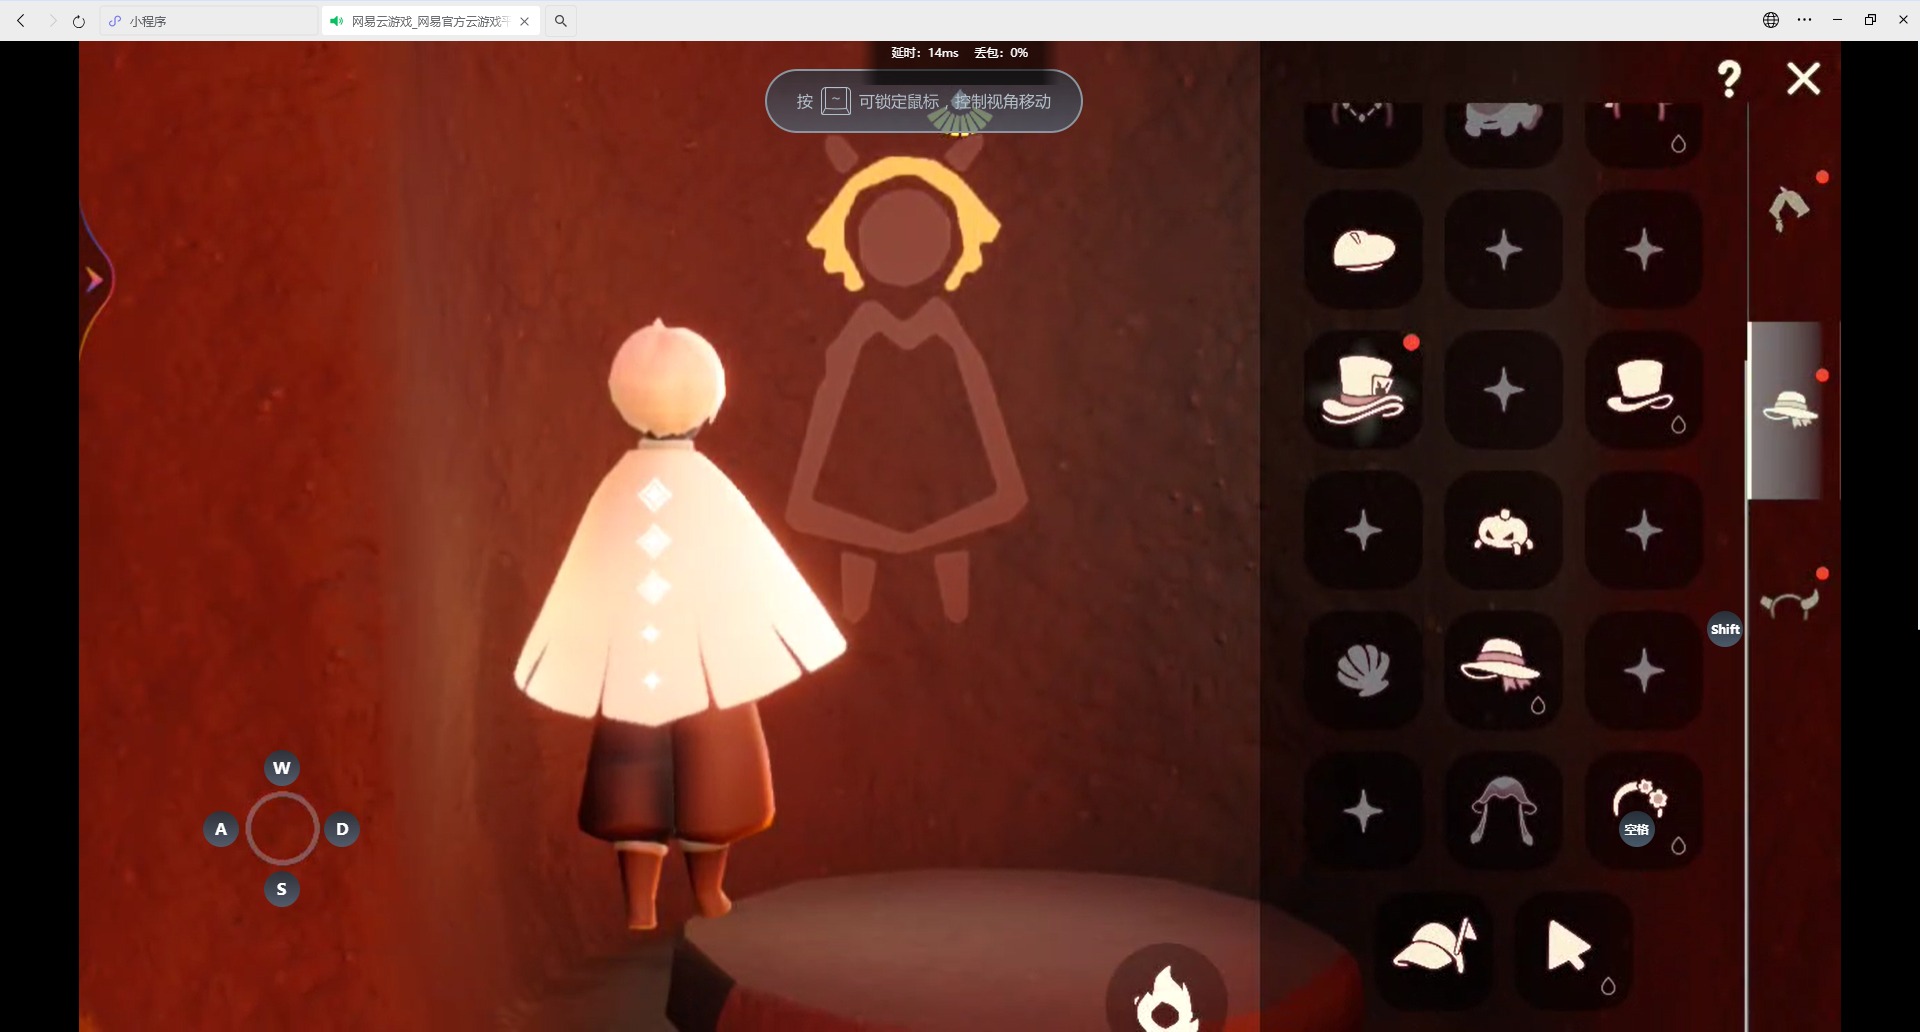The width and height of the screenshot is (1920, 1032).
Task: Select the beret hat in the outfit grid
Action: (1363, 250)
